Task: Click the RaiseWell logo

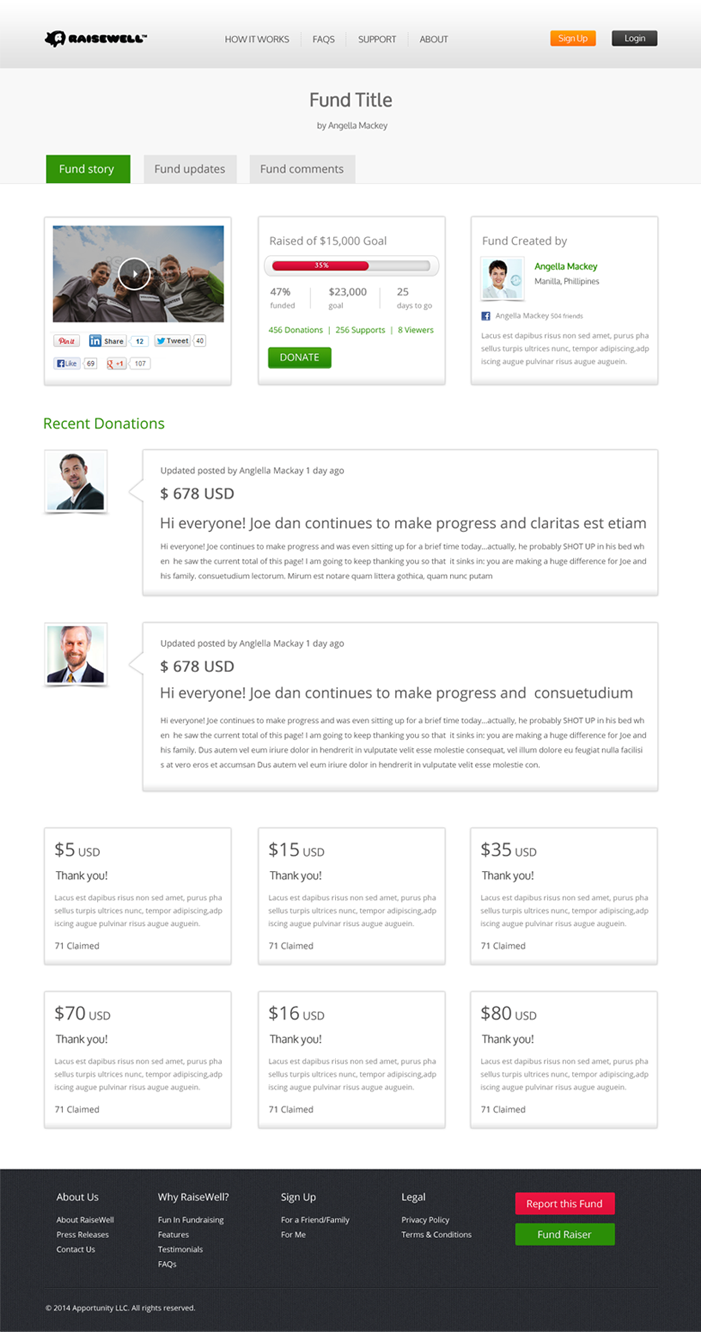Action: tap(96, 39)
